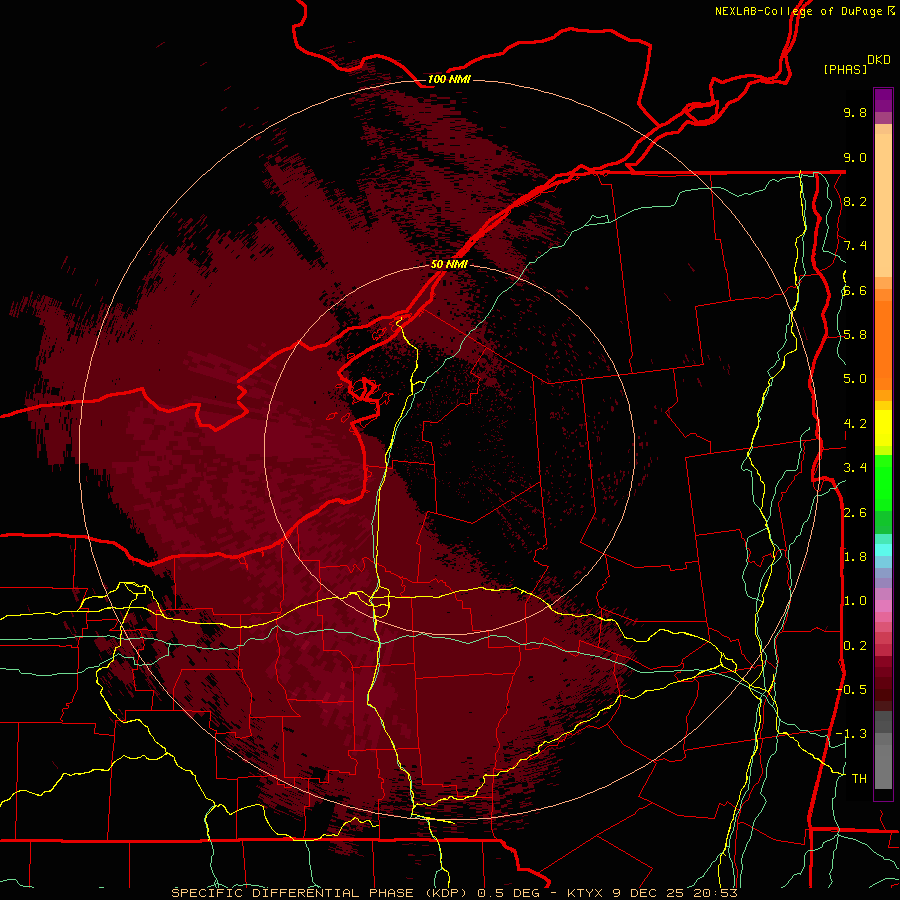
Task: Click the 0.2 value on the color scale
Action: 855,646
